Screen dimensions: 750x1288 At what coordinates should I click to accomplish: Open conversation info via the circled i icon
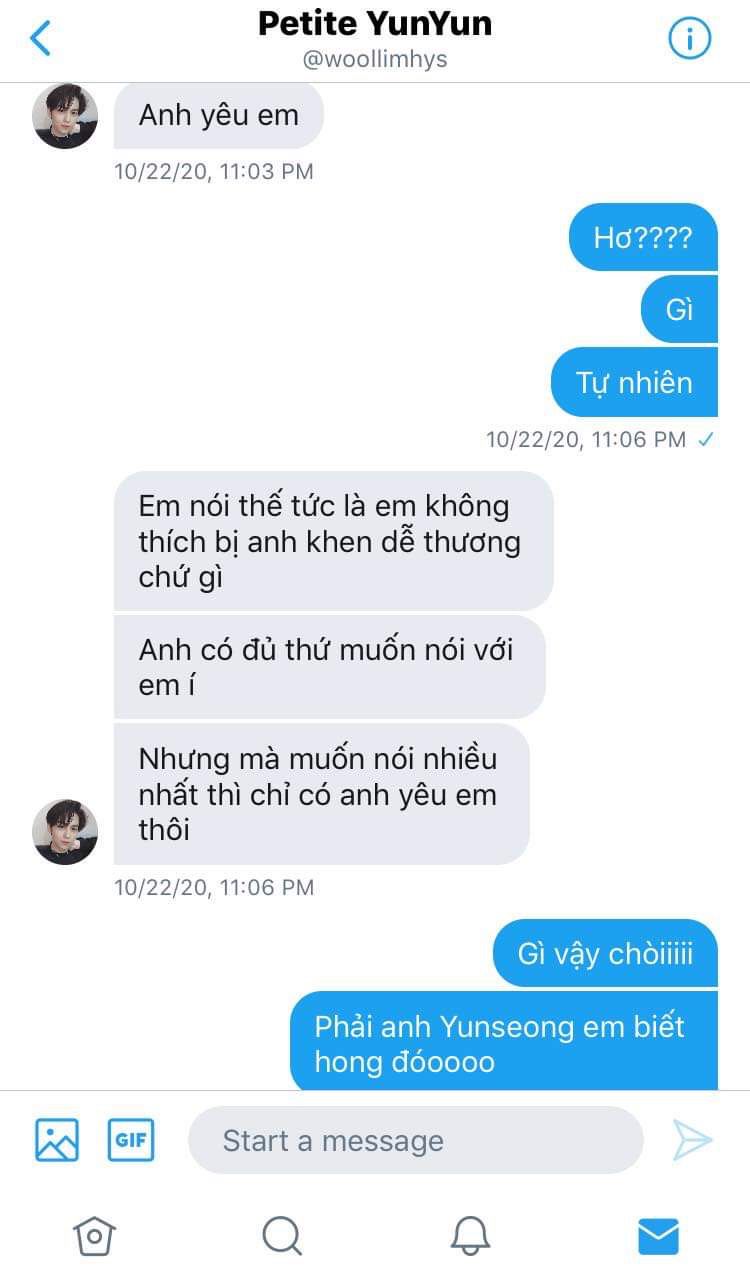[689, 38]
